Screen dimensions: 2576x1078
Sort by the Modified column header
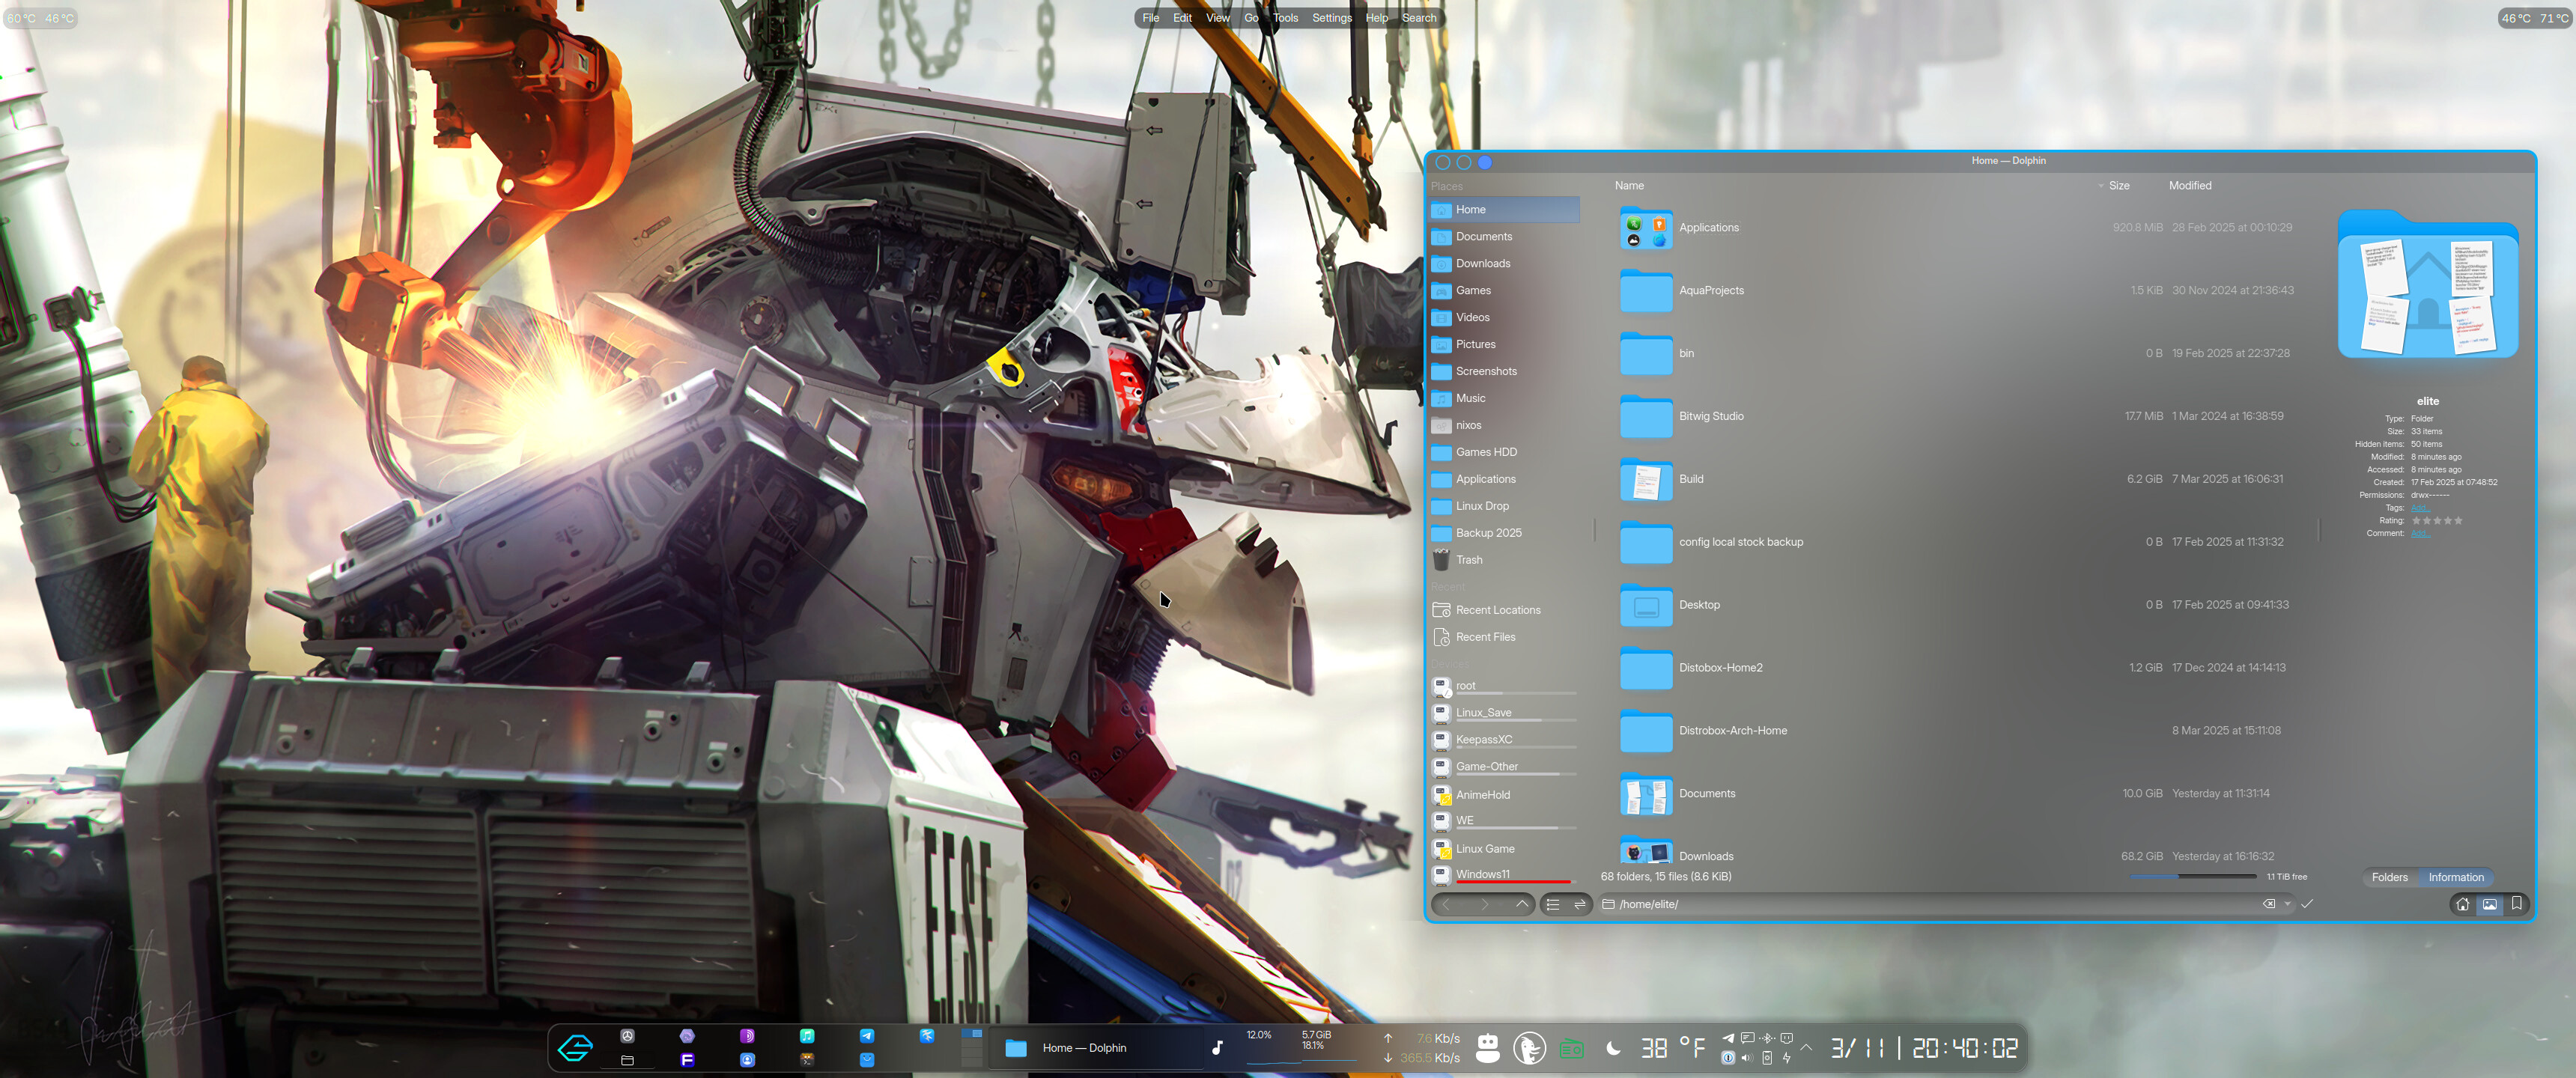click(2190, 186)
